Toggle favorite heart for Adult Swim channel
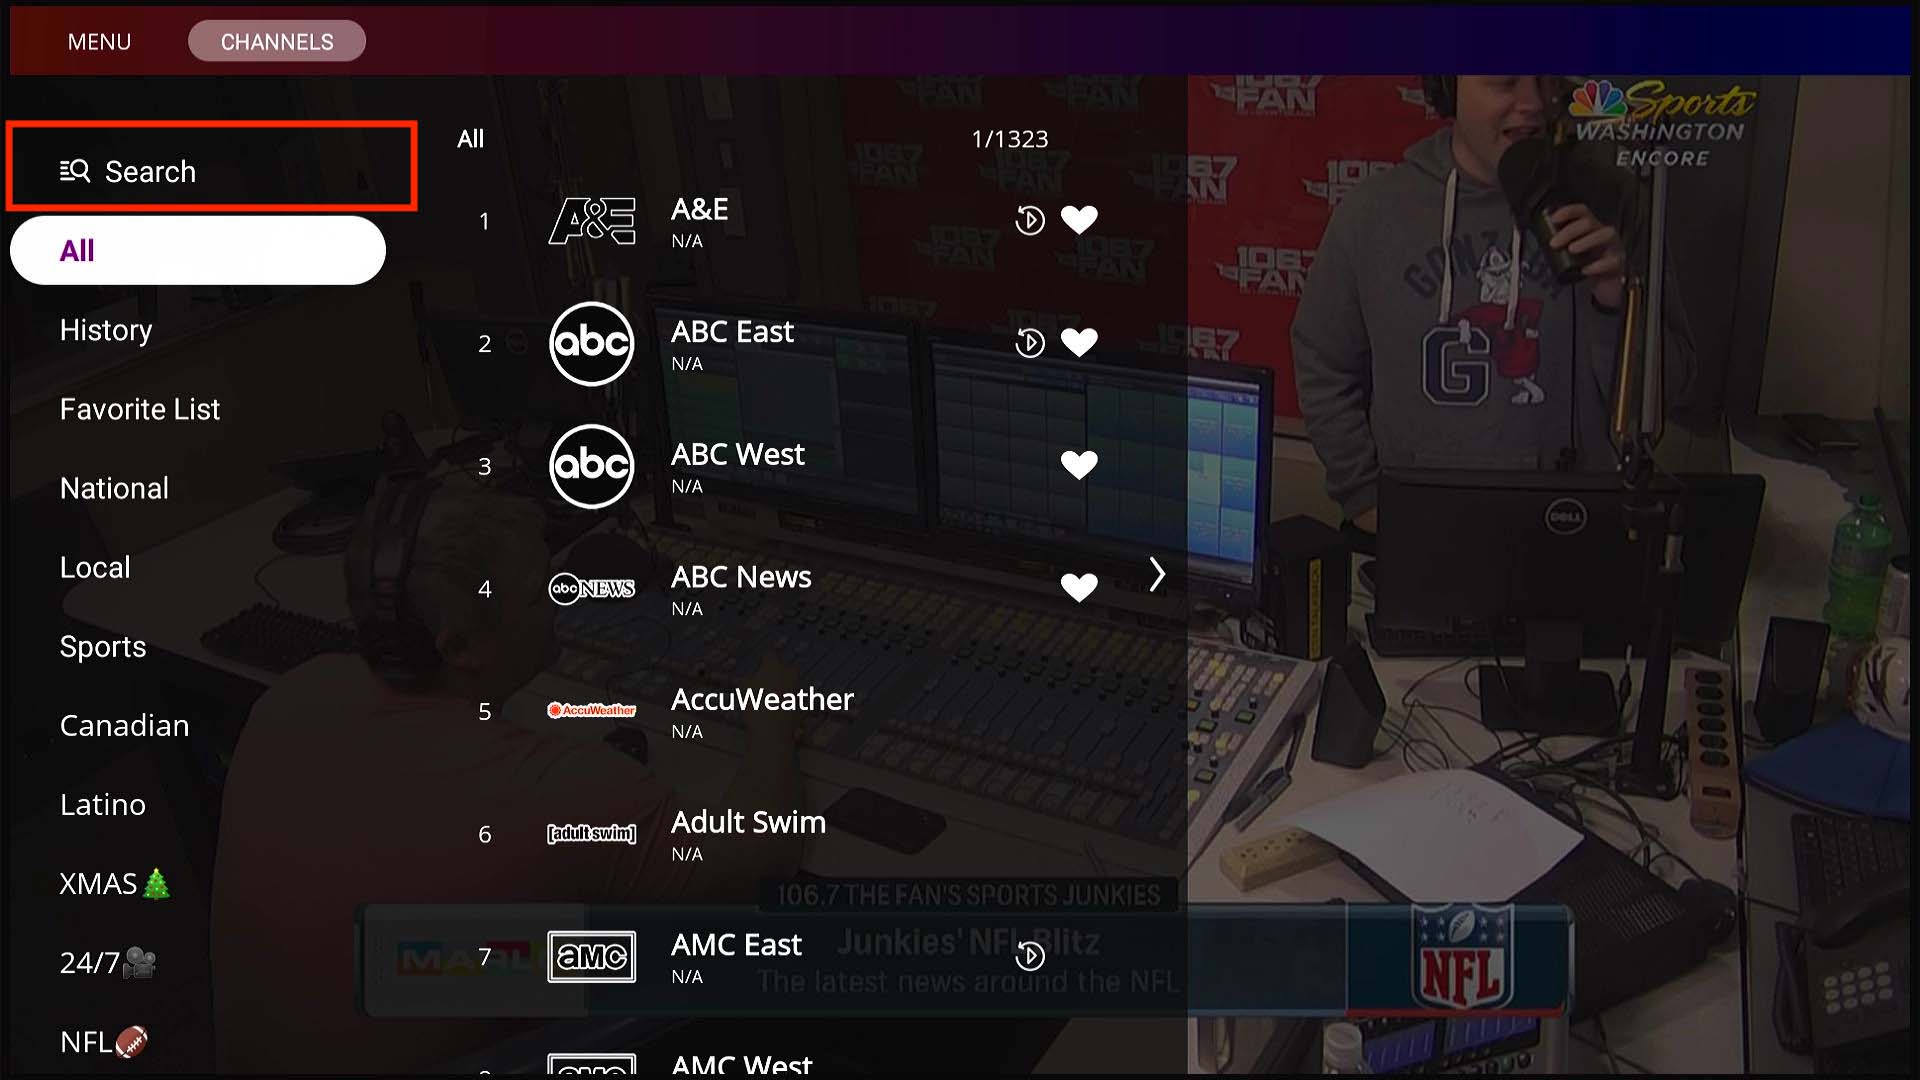This screenshot has height=1080, width=1920. point(1079,833)
